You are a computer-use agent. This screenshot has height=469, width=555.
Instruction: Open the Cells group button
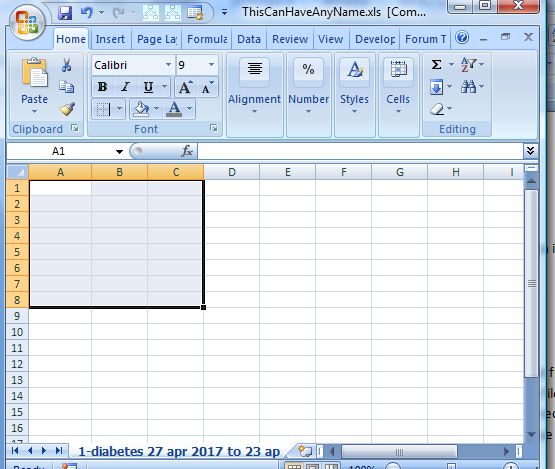(398, 95)
